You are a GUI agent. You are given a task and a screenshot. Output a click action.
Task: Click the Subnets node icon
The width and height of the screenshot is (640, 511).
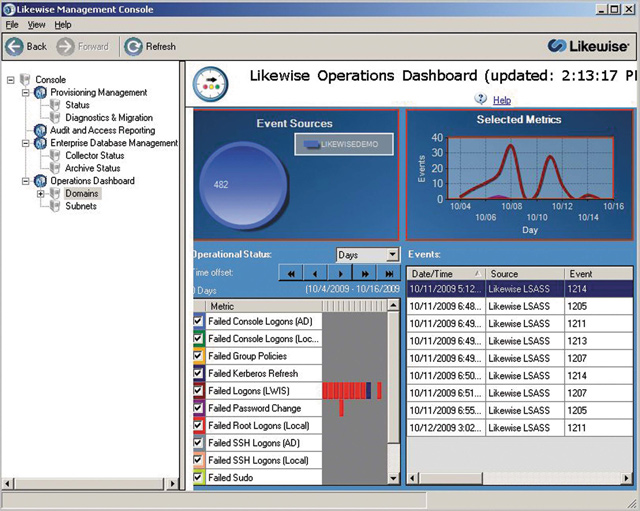click(55, 207)
